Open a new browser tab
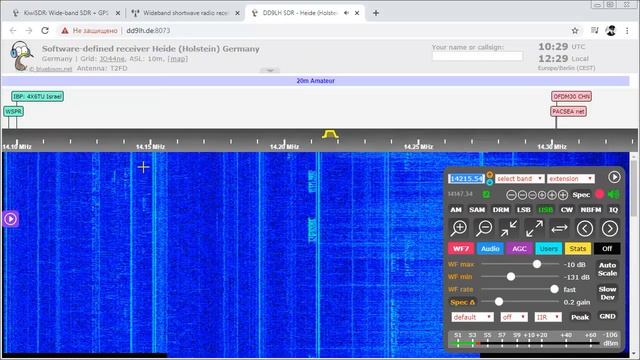This screenshot has width=640, height=360. pyautogui.click(x=376, y=13)
